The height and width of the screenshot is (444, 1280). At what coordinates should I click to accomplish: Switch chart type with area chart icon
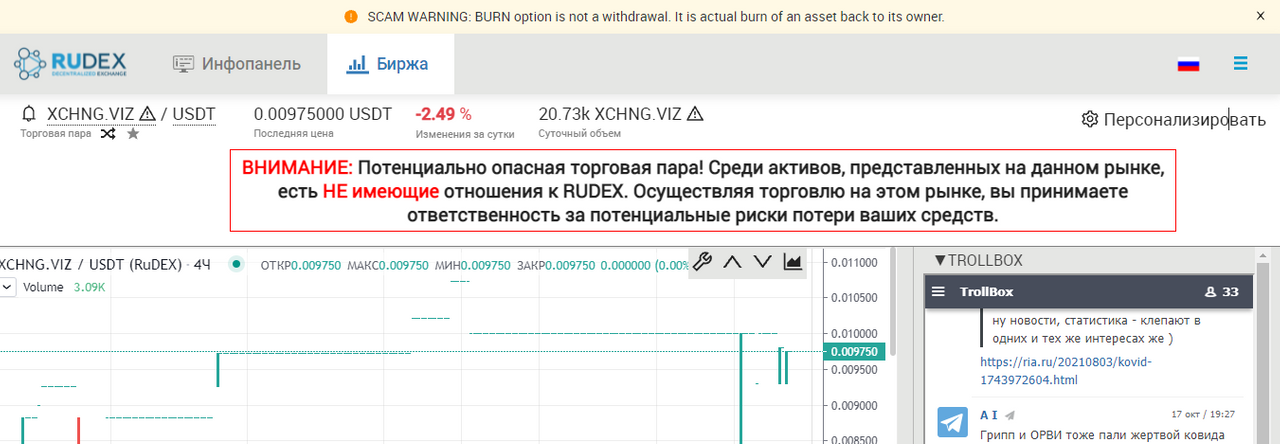pyautogui.click(x=792, y=262)
